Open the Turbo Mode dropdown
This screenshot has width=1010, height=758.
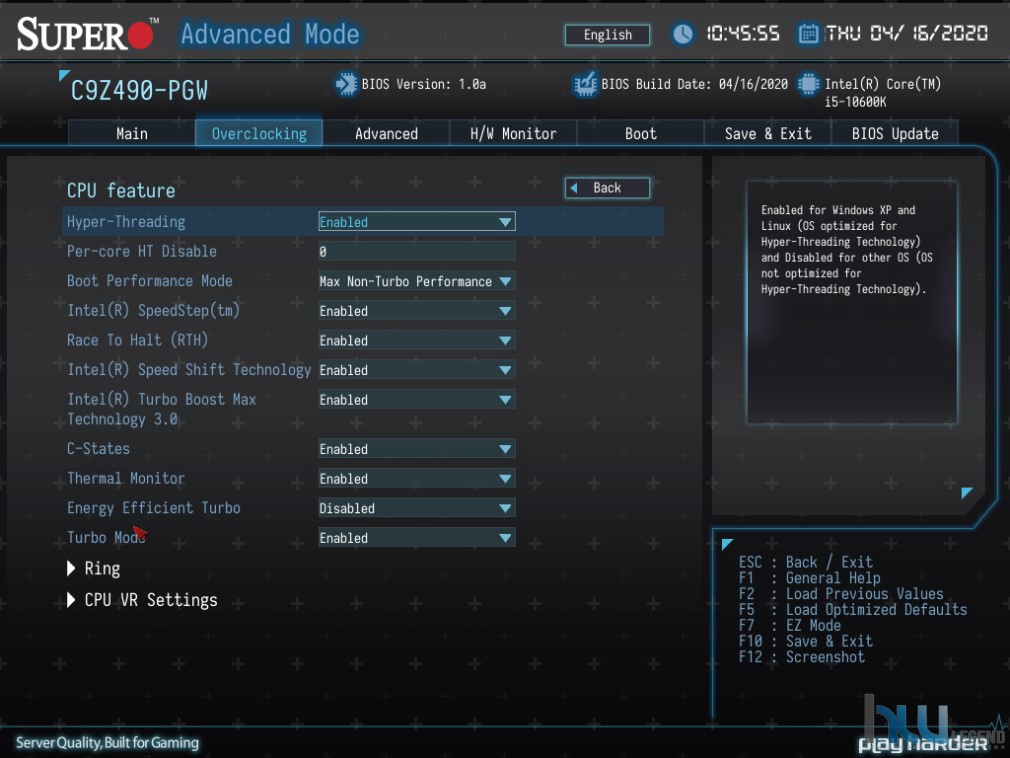coord(417,538)
